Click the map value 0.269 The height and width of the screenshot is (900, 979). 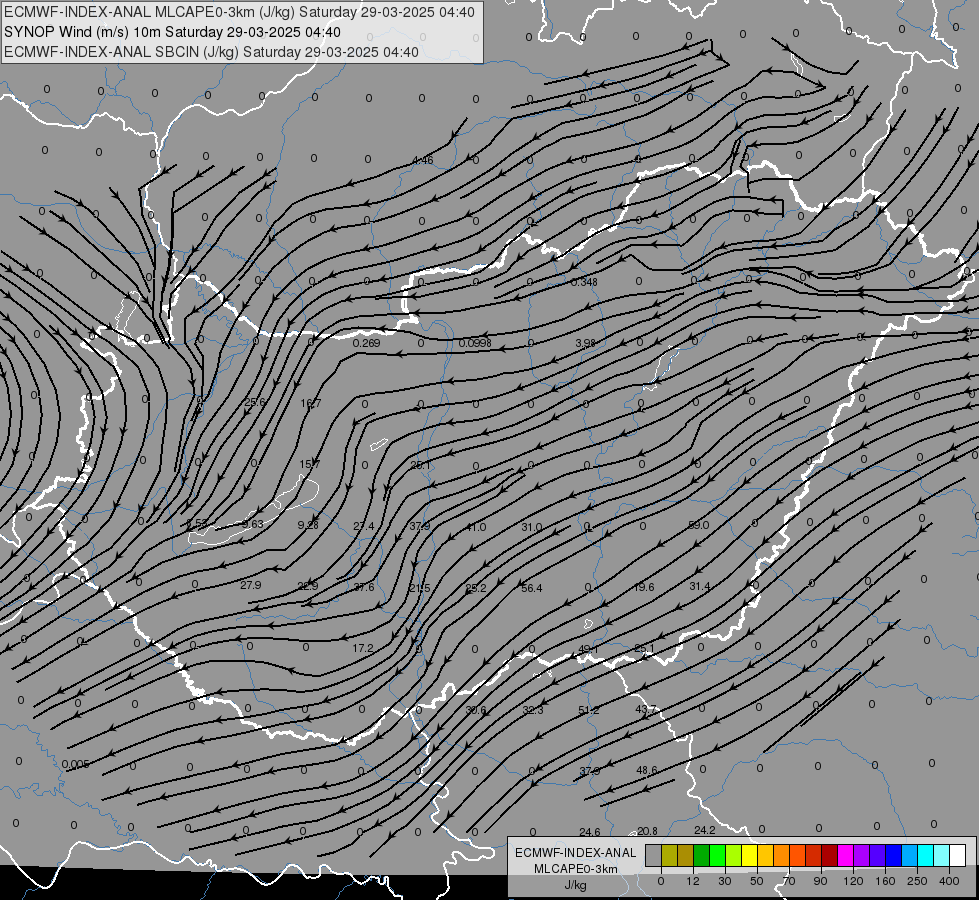(367, 343)
